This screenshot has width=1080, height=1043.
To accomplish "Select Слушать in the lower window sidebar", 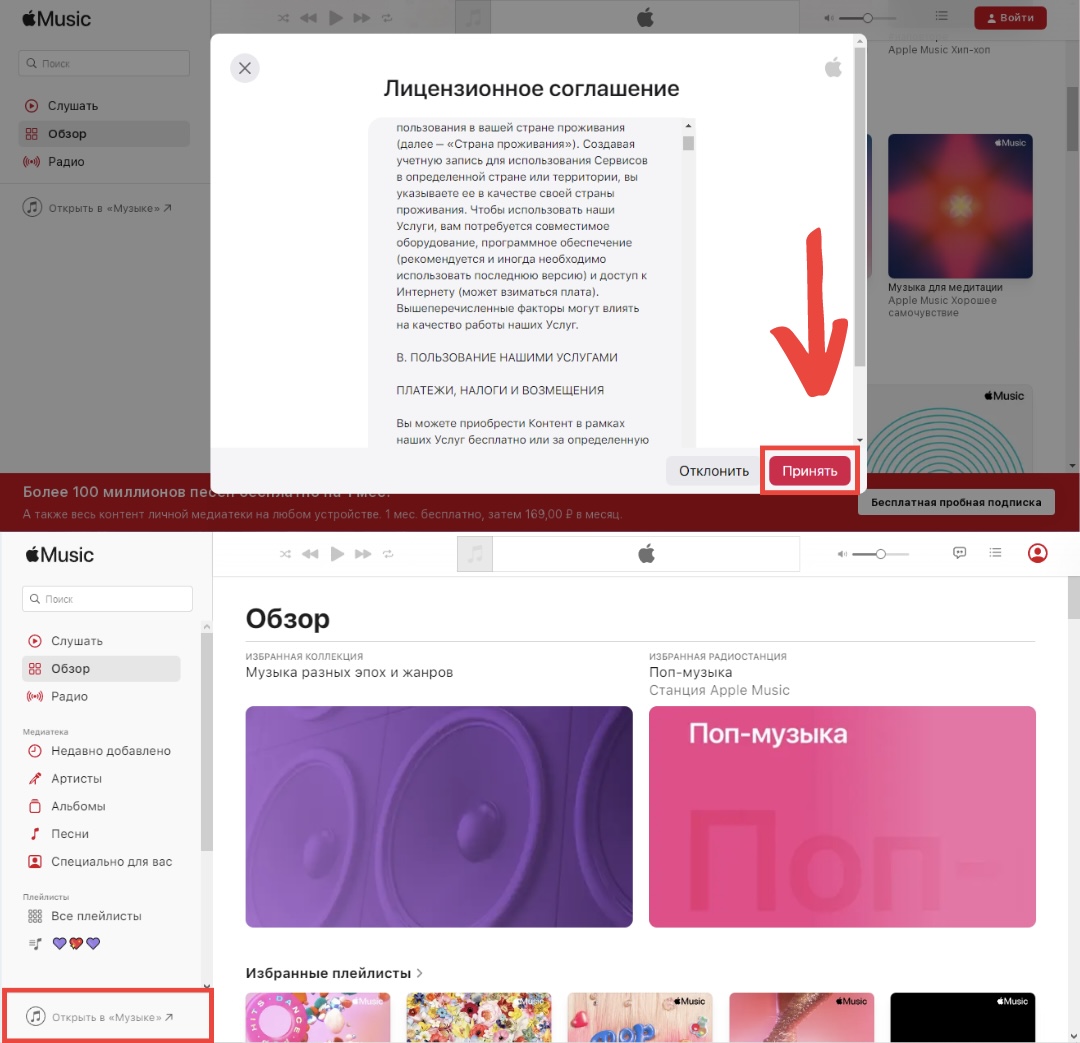I will [101, 641].
